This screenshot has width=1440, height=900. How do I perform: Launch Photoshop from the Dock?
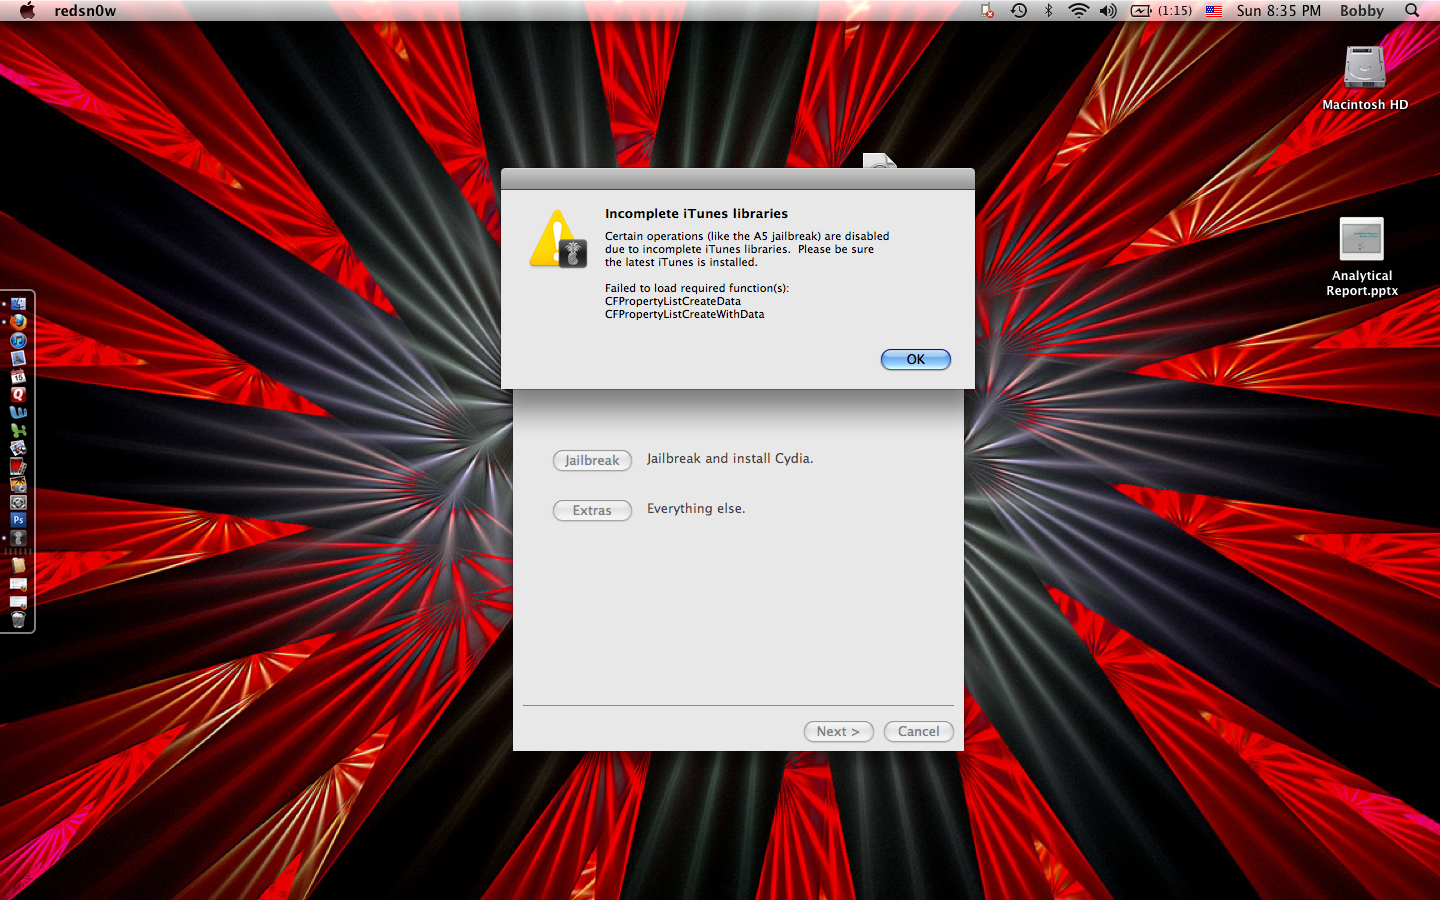tap(18, 520)
